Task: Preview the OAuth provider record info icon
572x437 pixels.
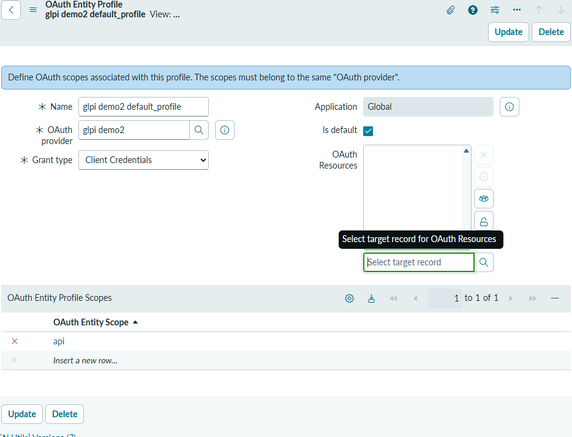Action: [225, 130]
